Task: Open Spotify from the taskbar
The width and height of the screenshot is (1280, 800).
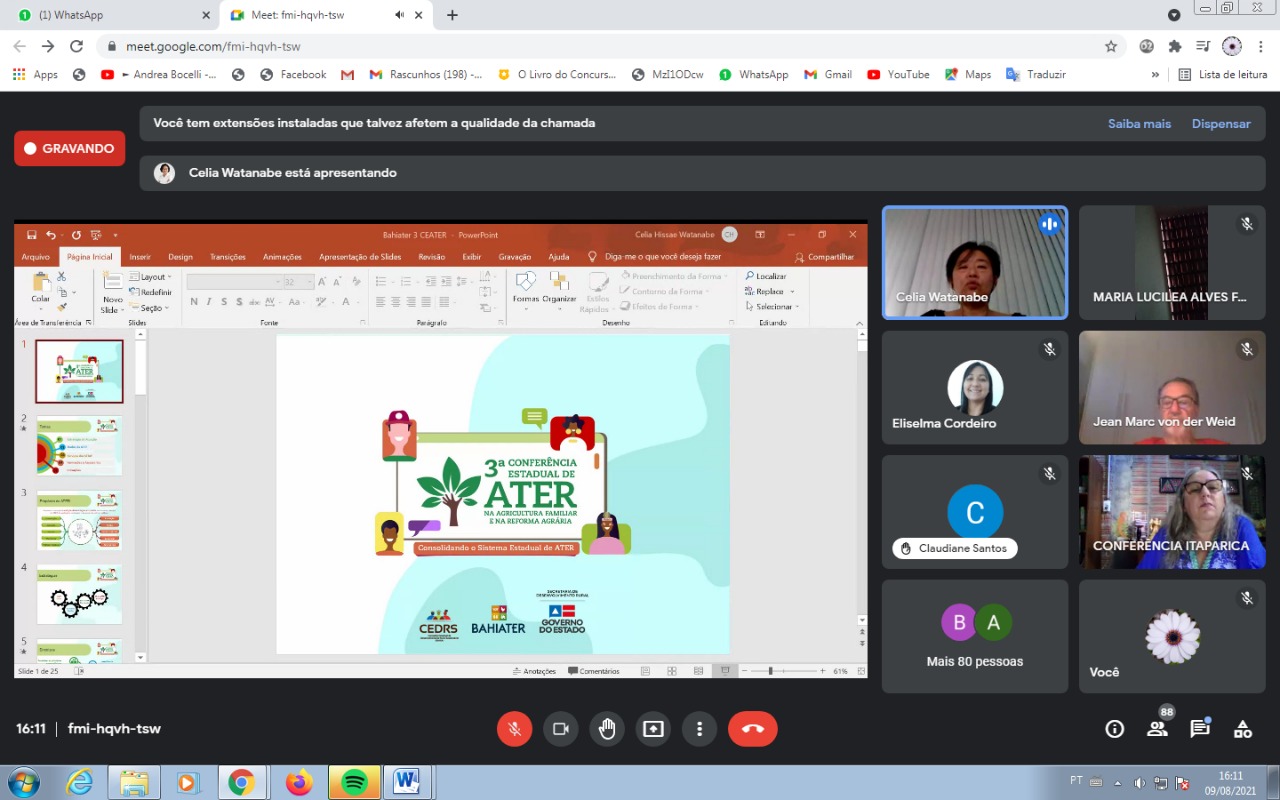Action: coord(354,782)
